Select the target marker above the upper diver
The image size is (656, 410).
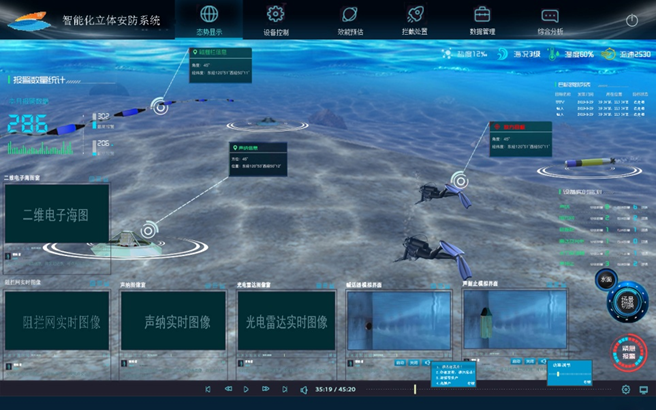460,181
